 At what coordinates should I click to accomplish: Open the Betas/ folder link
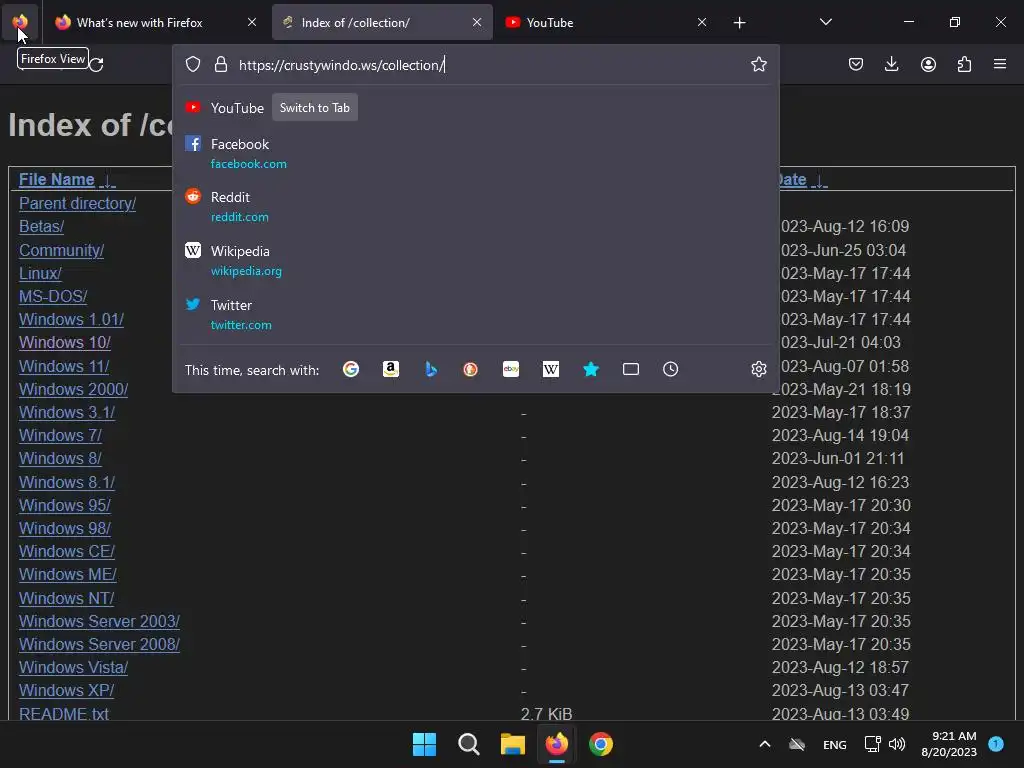tap(41, 227)
